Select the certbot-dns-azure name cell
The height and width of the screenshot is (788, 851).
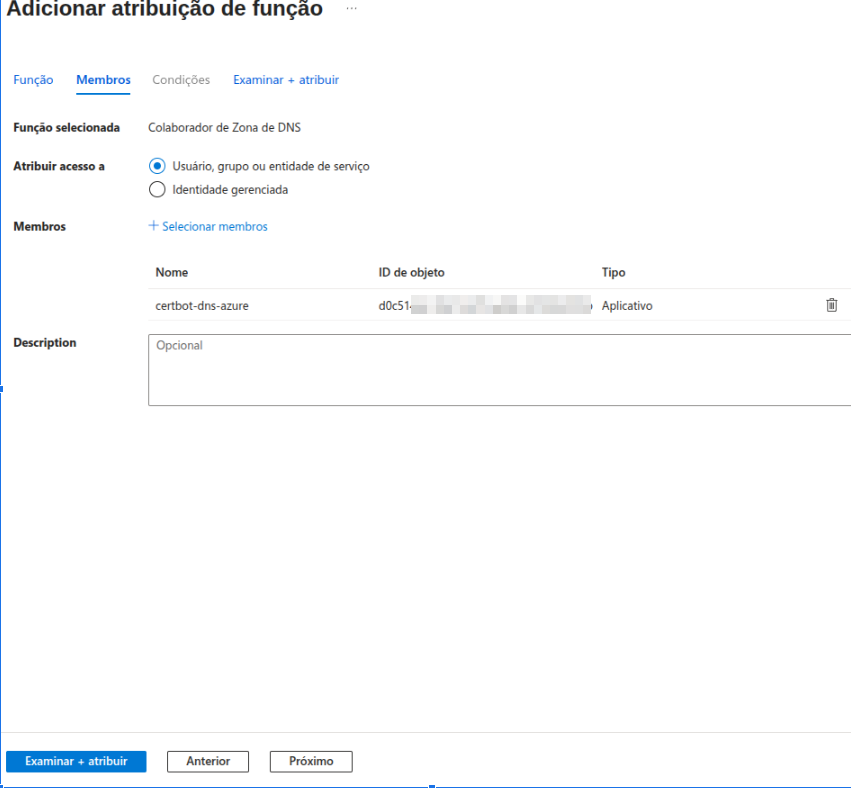[x=202, y=306]
